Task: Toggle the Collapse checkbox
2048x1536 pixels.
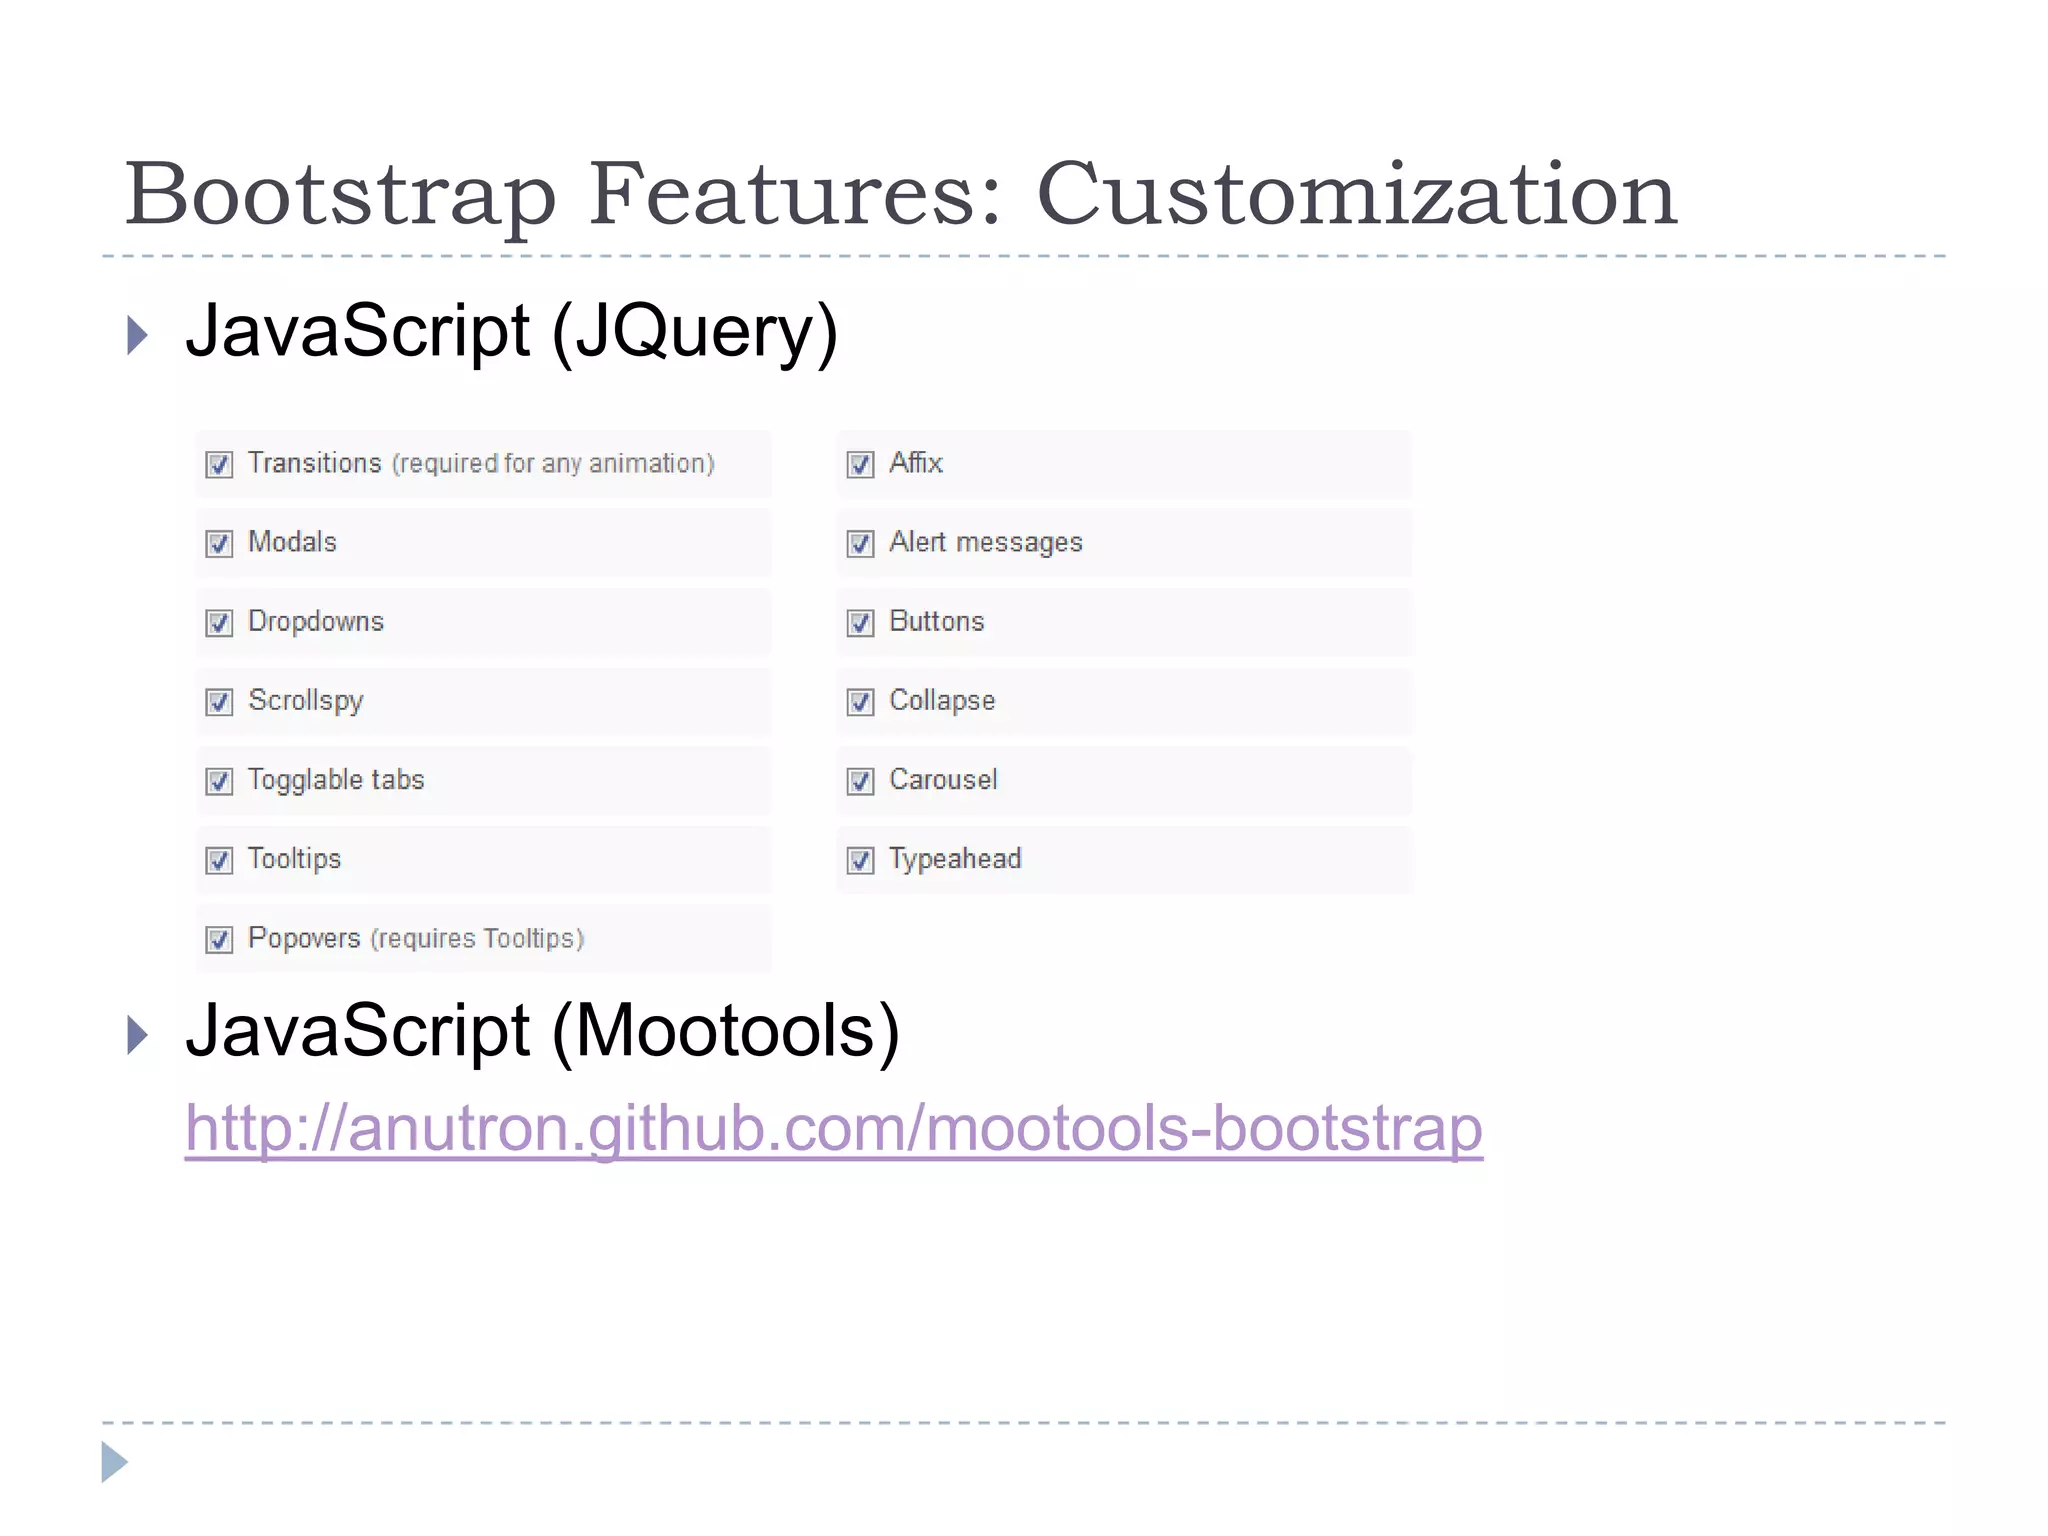Action: (x=860, y=701)
